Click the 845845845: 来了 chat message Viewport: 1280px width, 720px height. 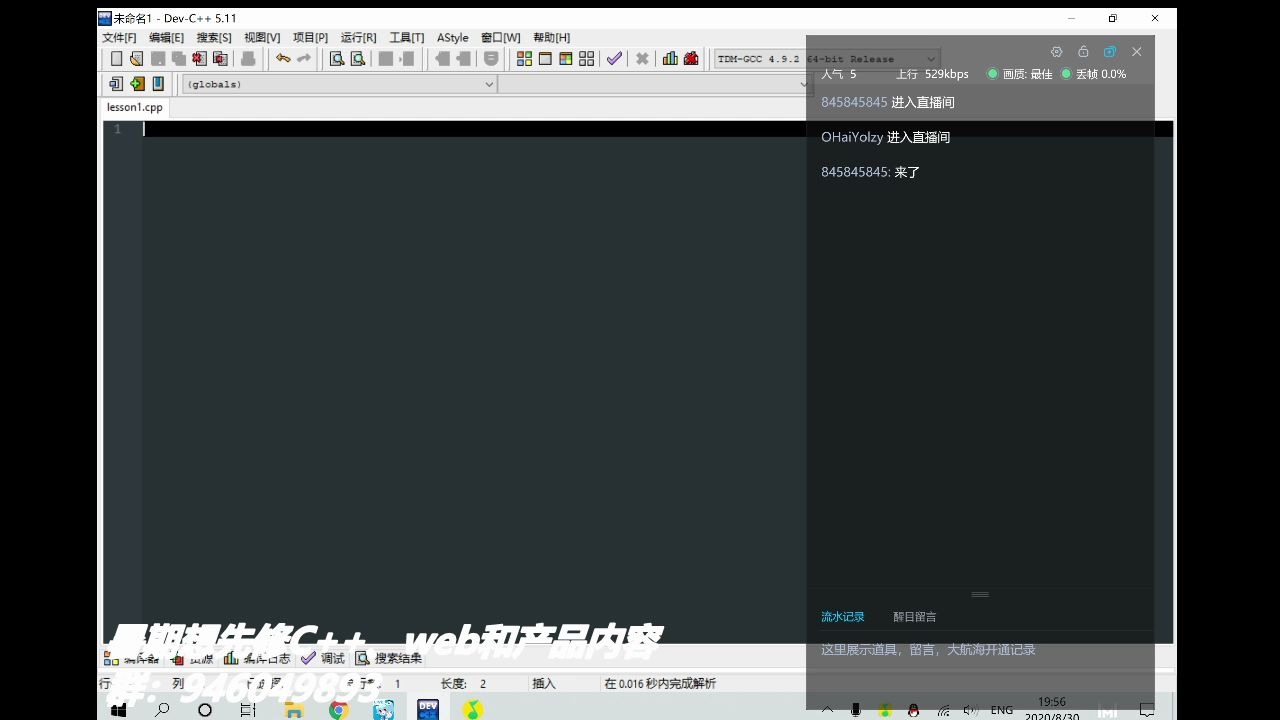[x=870, y=172]
